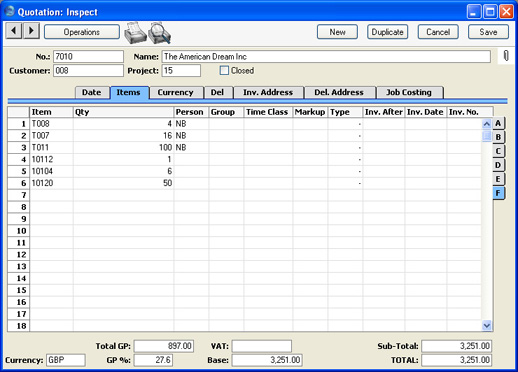Click the Save button
Viewport: 518px width, 372px height.
[488, 32]
